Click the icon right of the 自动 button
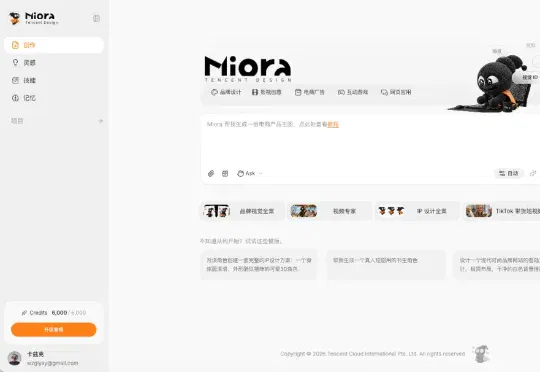Screen dimensions: 540x372 click(533, 173)
